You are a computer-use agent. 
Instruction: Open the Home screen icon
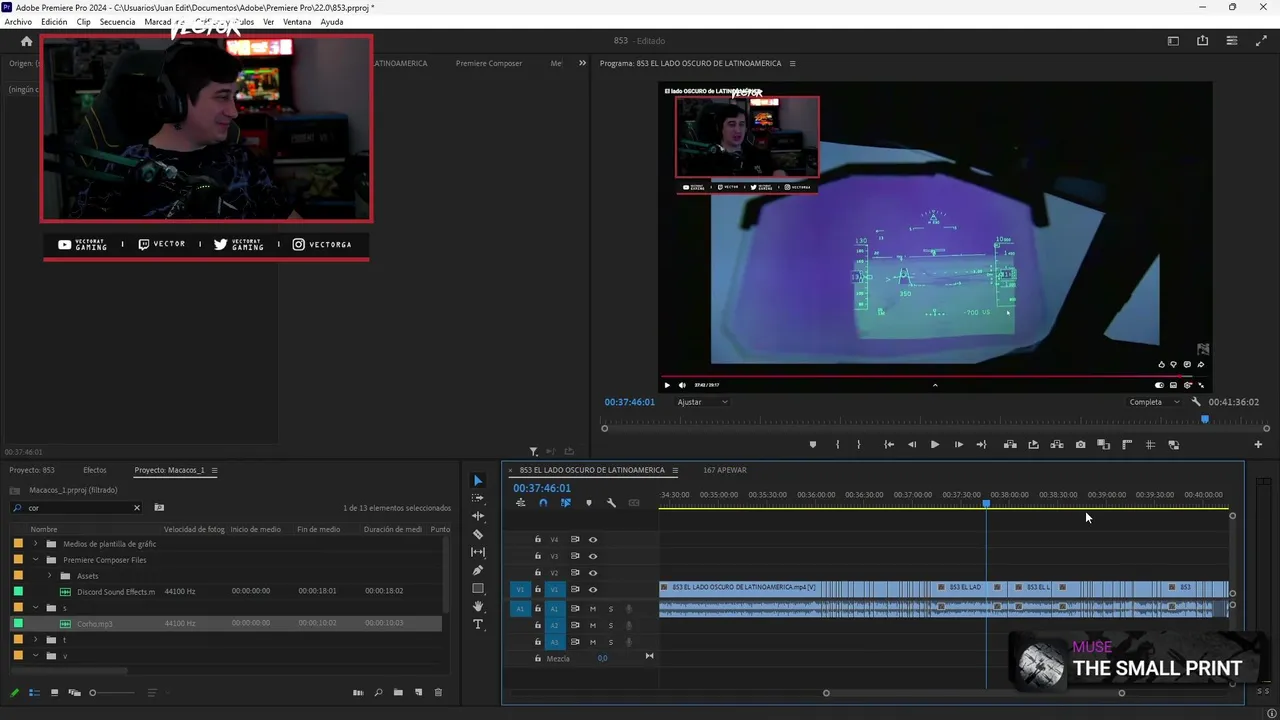click(27, 41)
